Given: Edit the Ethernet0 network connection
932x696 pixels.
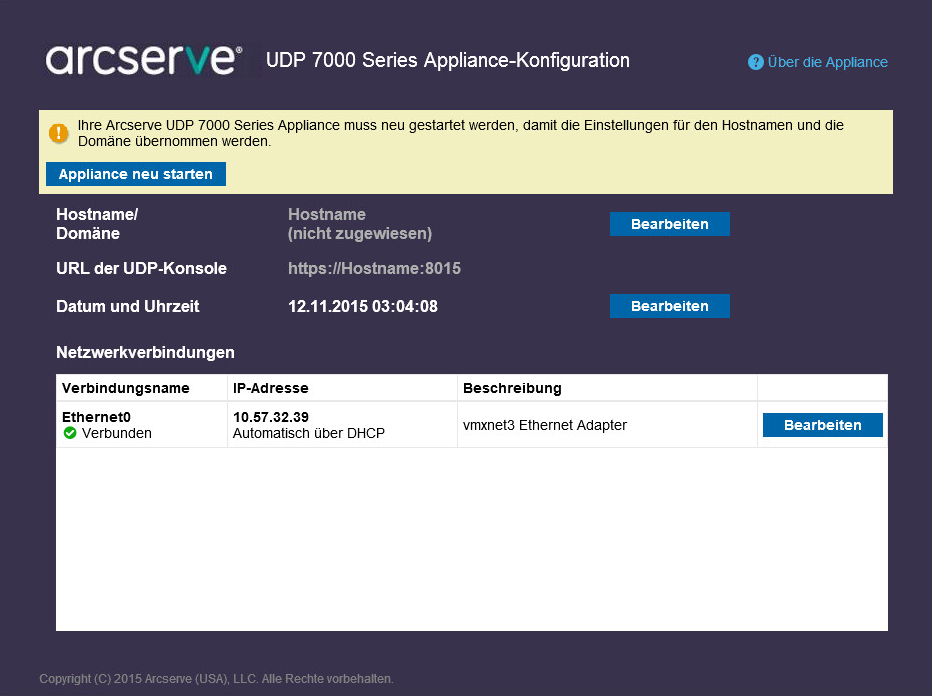Looking at the screenshot, I should [x=823, y=425].
